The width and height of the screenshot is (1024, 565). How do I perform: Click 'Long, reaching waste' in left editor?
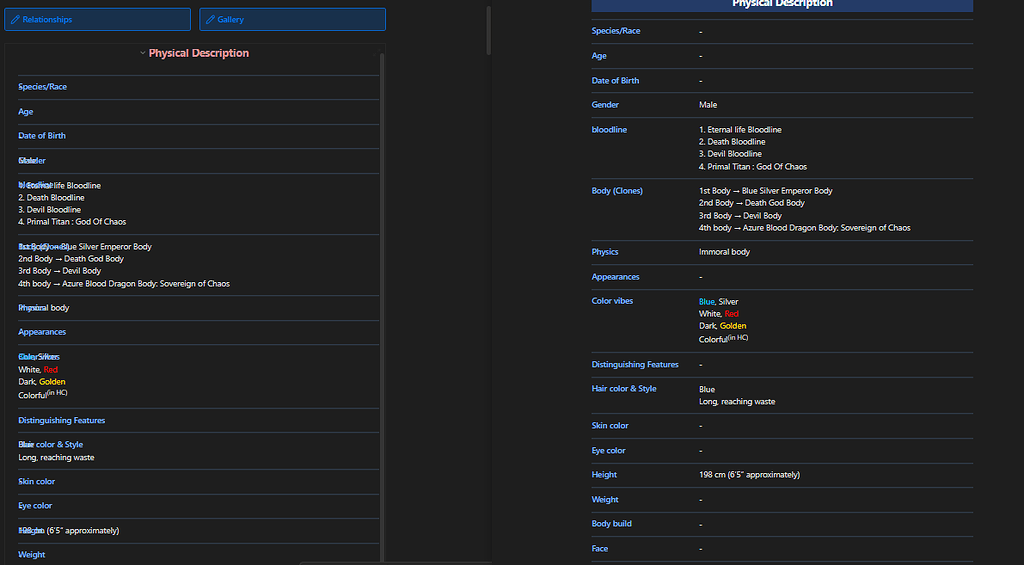56,458
